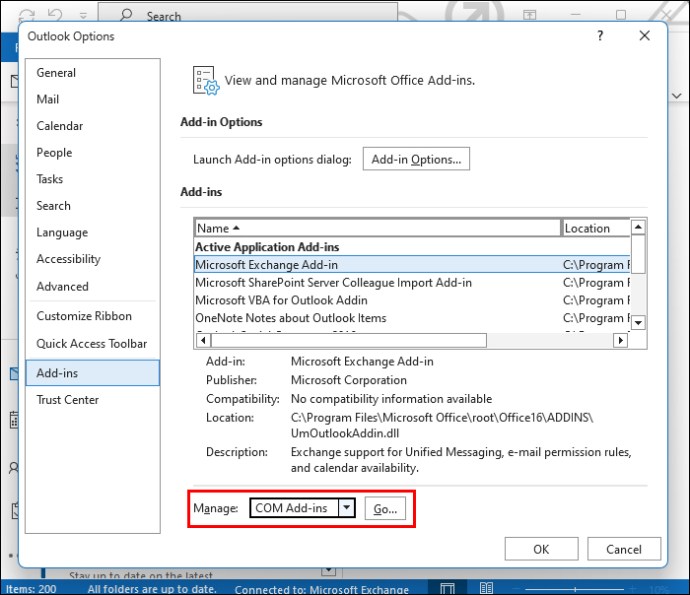Viewport: 690px width, 595px height.
Task: Click the horizontal scroll right arrow
Action: click(620, 340)
